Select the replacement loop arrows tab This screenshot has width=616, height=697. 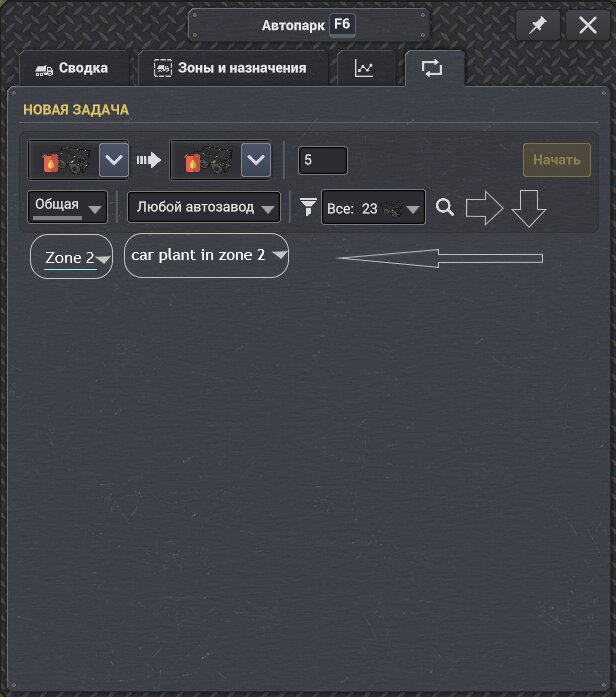pyautogui.click(x=434, y=68)
